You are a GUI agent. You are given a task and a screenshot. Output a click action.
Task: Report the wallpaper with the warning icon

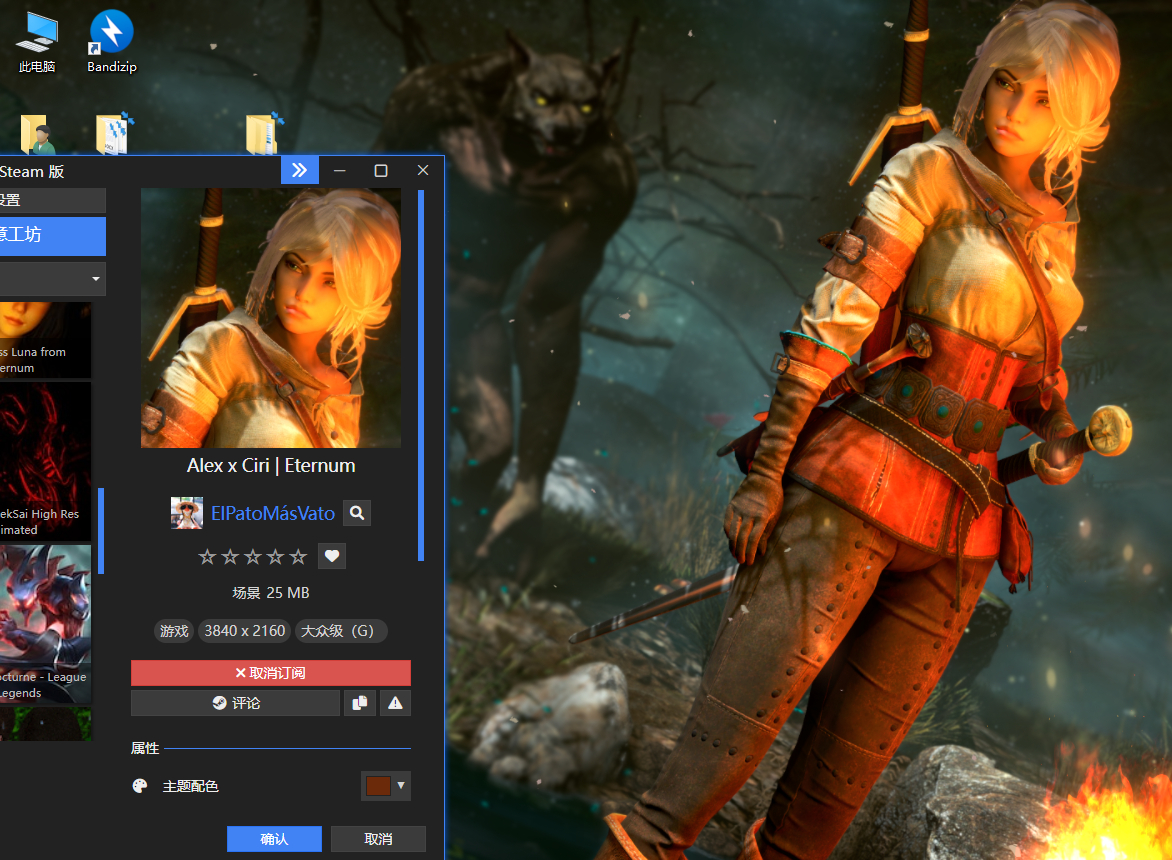[395, 703]
